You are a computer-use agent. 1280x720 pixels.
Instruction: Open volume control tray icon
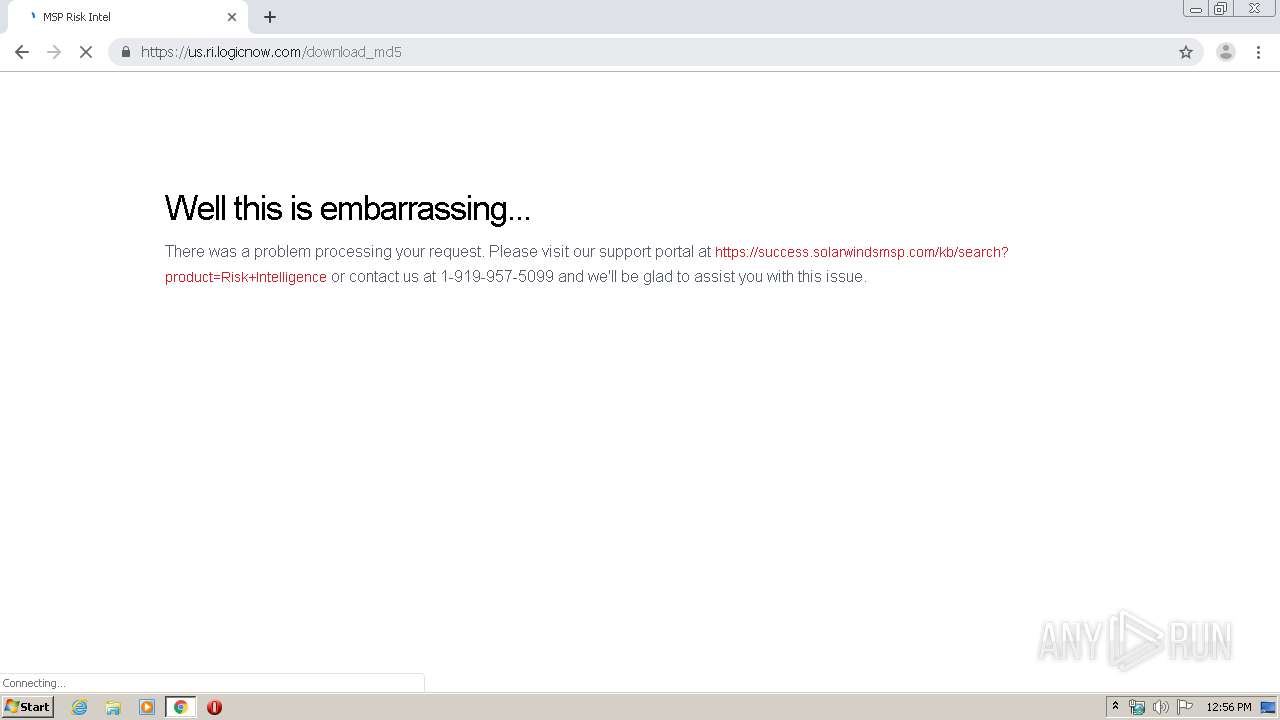pos(1161,707)
